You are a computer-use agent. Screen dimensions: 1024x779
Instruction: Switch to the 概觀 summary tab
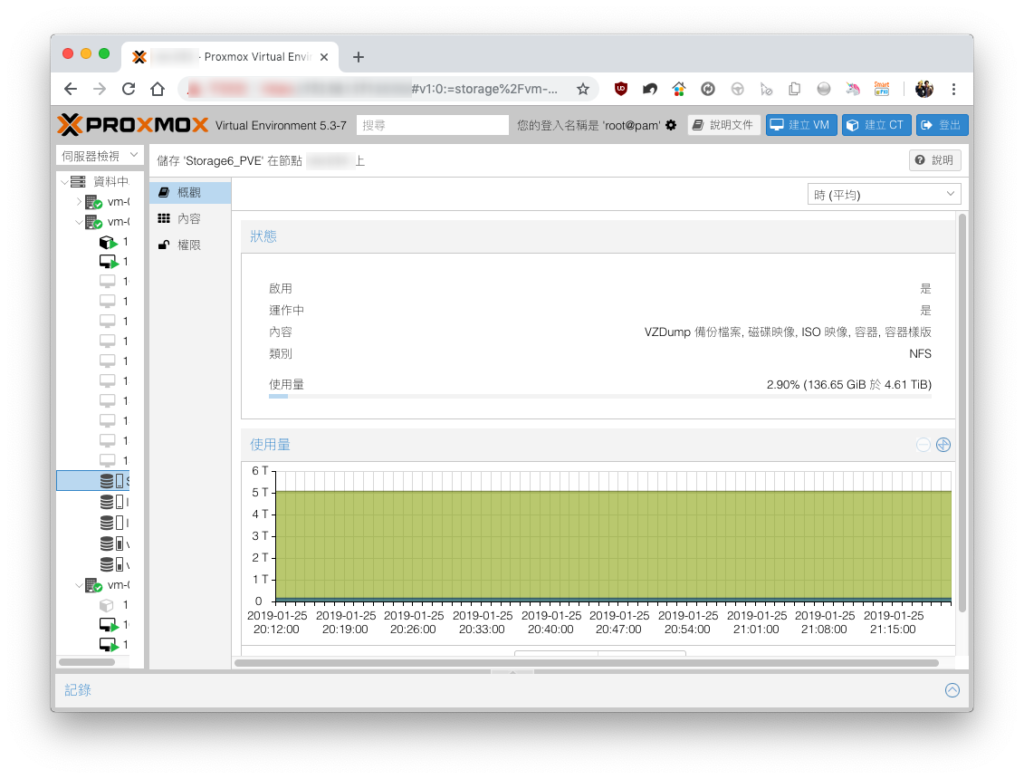coord(191,193)
